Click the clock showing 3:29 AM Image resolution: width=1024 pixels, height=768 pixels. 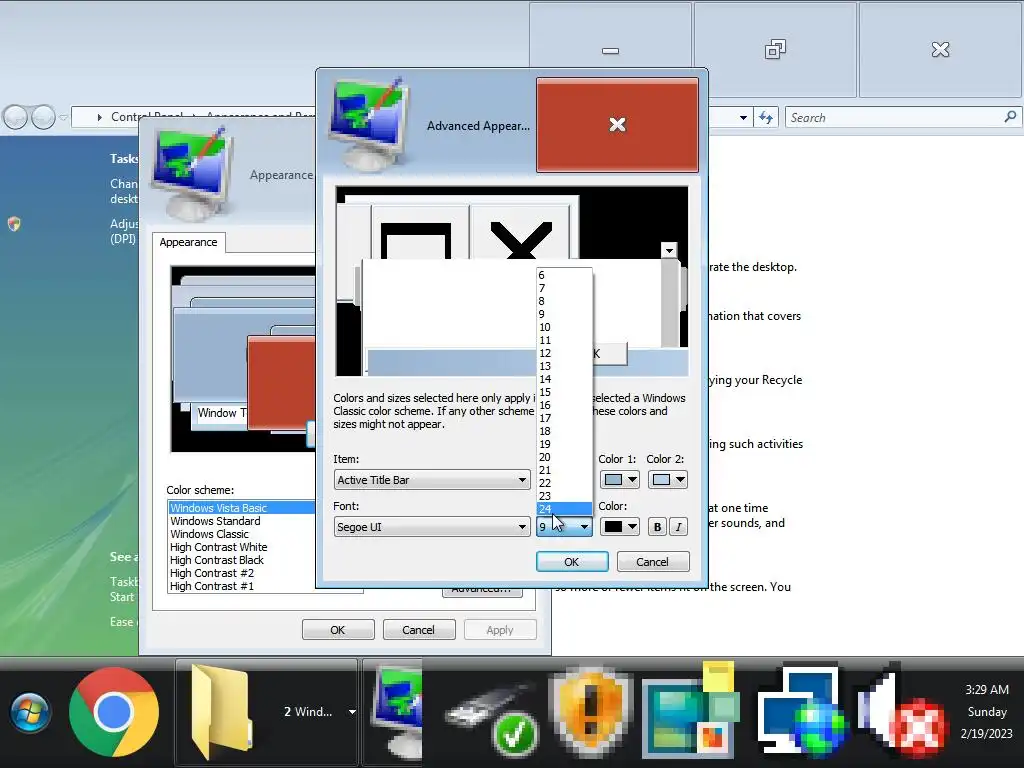click(987, 690)
